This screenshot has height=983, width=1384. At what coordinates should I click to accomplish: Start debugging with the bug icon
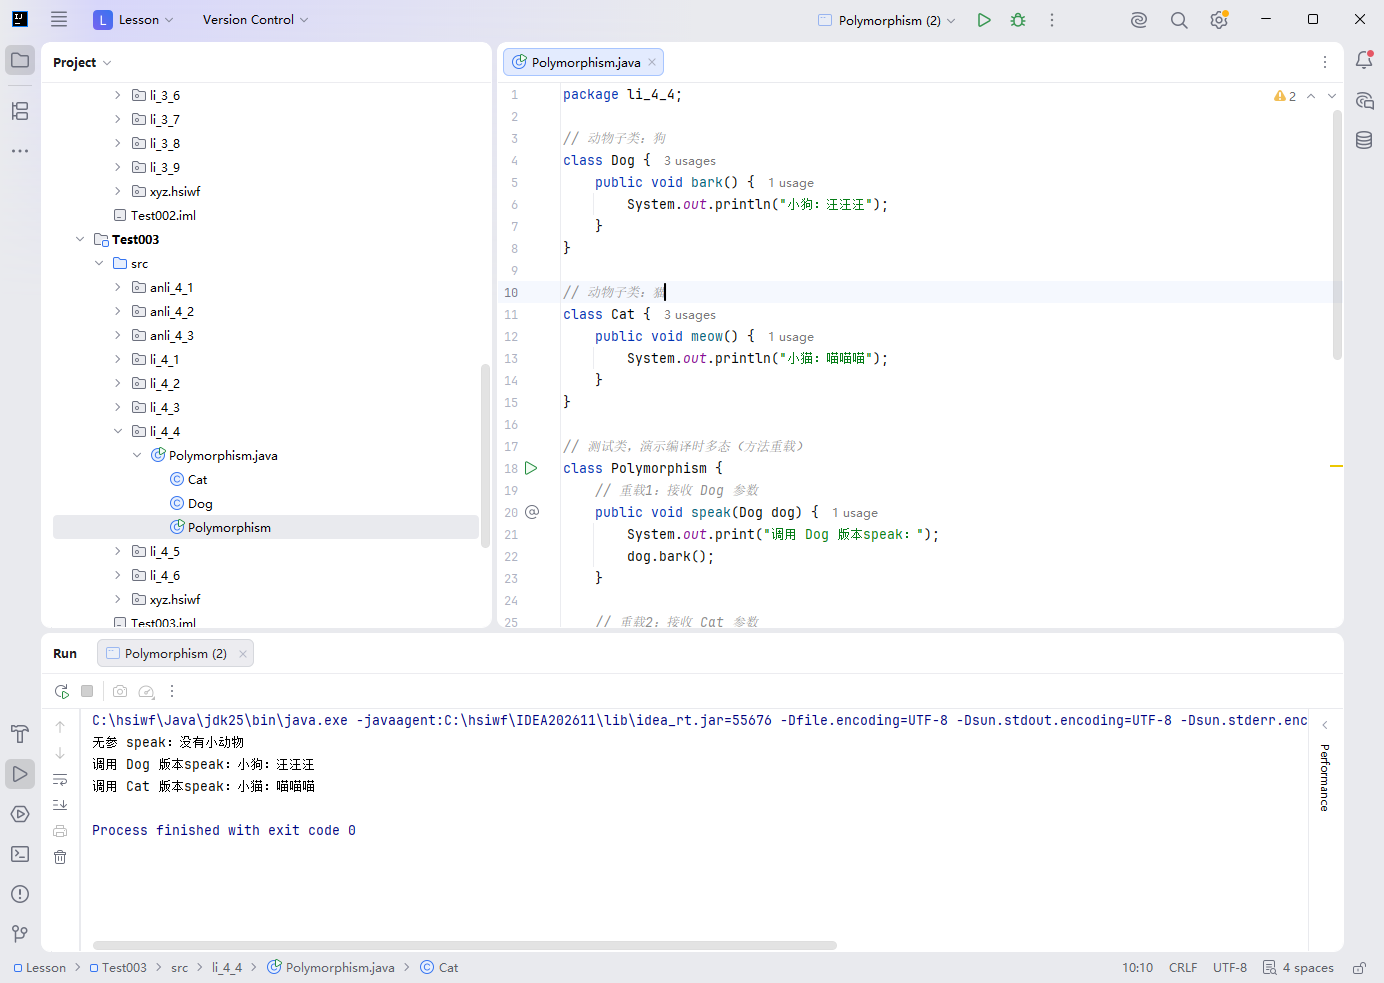click(x=1018, y=20)
